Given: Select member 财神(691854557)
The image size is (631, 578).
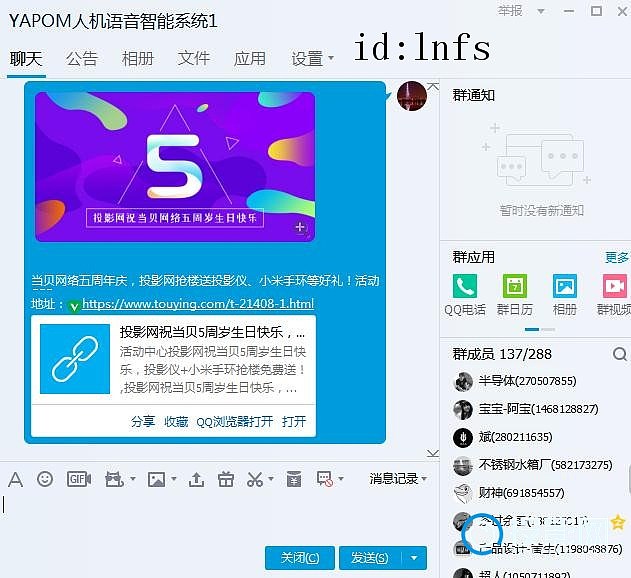Looking at the screenshot, I should pyautogui.click(x=535, y=493).
